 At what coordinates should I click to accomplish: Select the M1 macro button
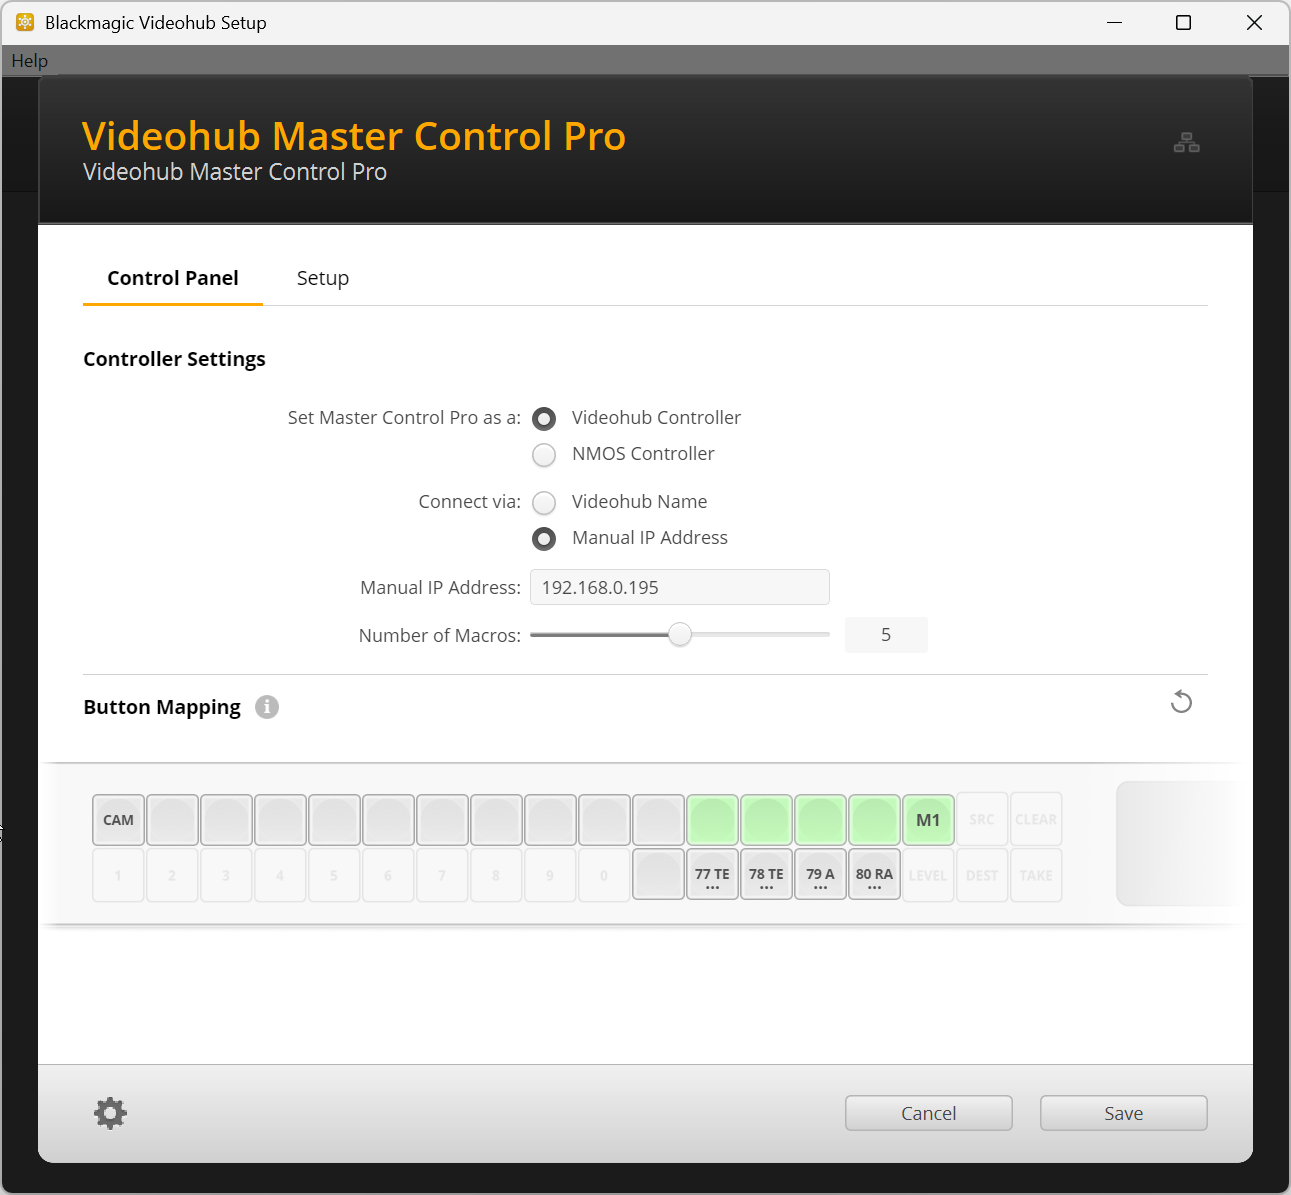(x=929, y=820)
